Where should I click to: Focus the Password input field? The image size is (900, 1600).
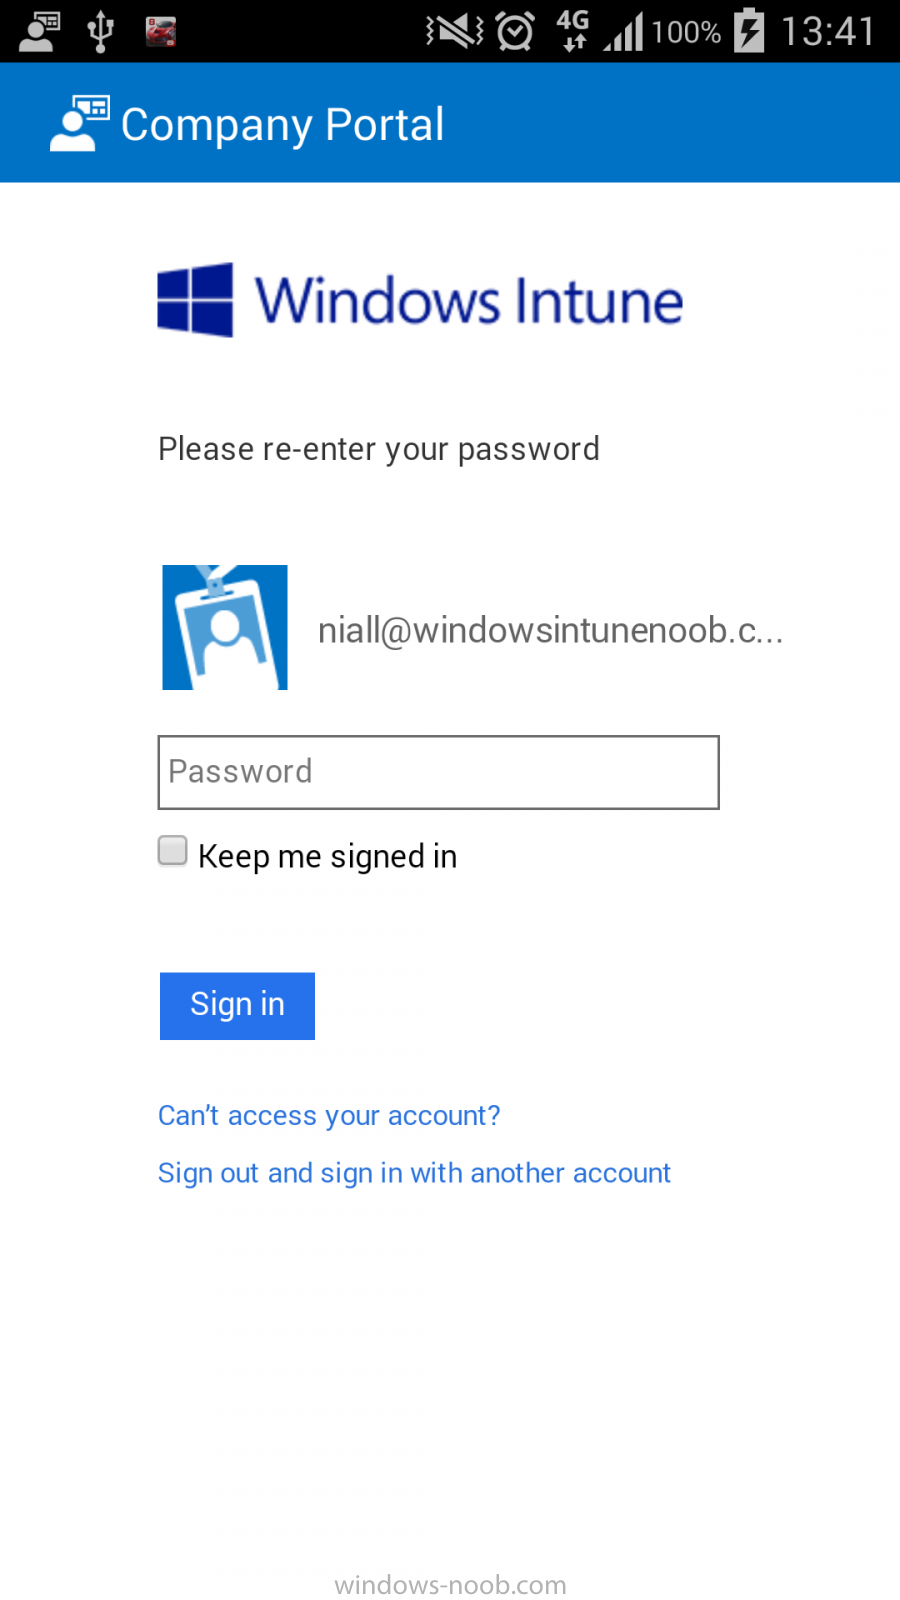[x=438, y=772]
